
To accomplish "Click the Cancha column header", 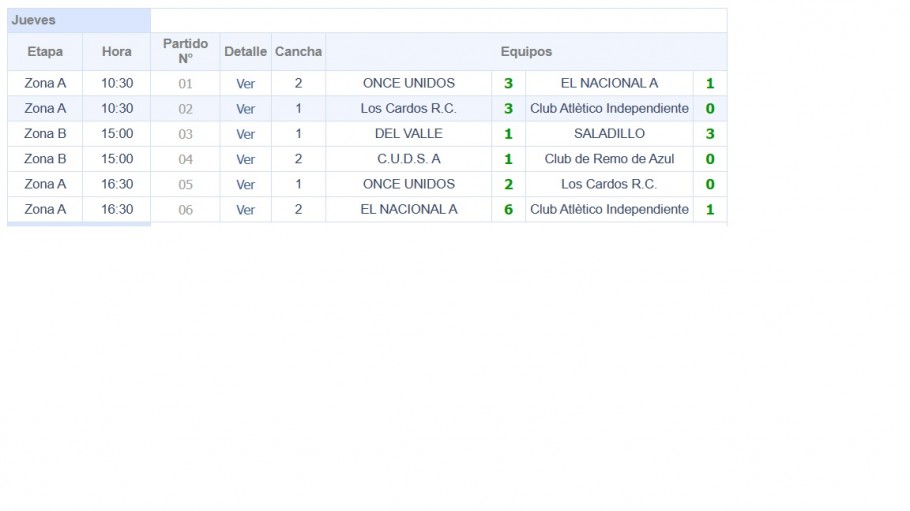I will [x=298, y=52].
